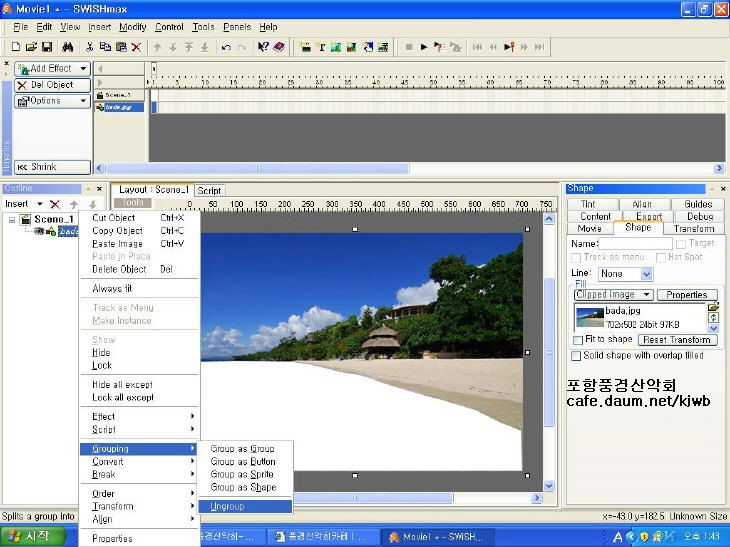Image resolution: width=730 pixels, height=547 pixels.
Task: Open the Export tab
Action: [649, 216]
